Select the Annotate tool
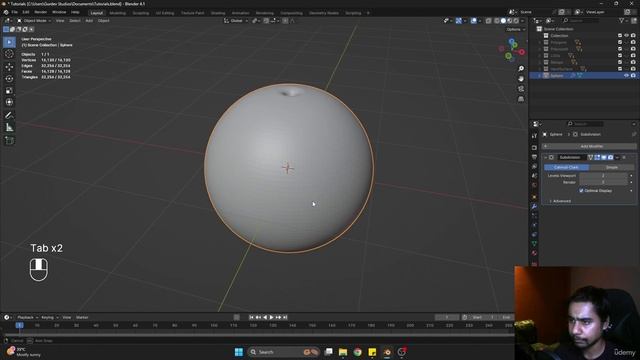Screen dimensions: 640x360 click(9, 116)
